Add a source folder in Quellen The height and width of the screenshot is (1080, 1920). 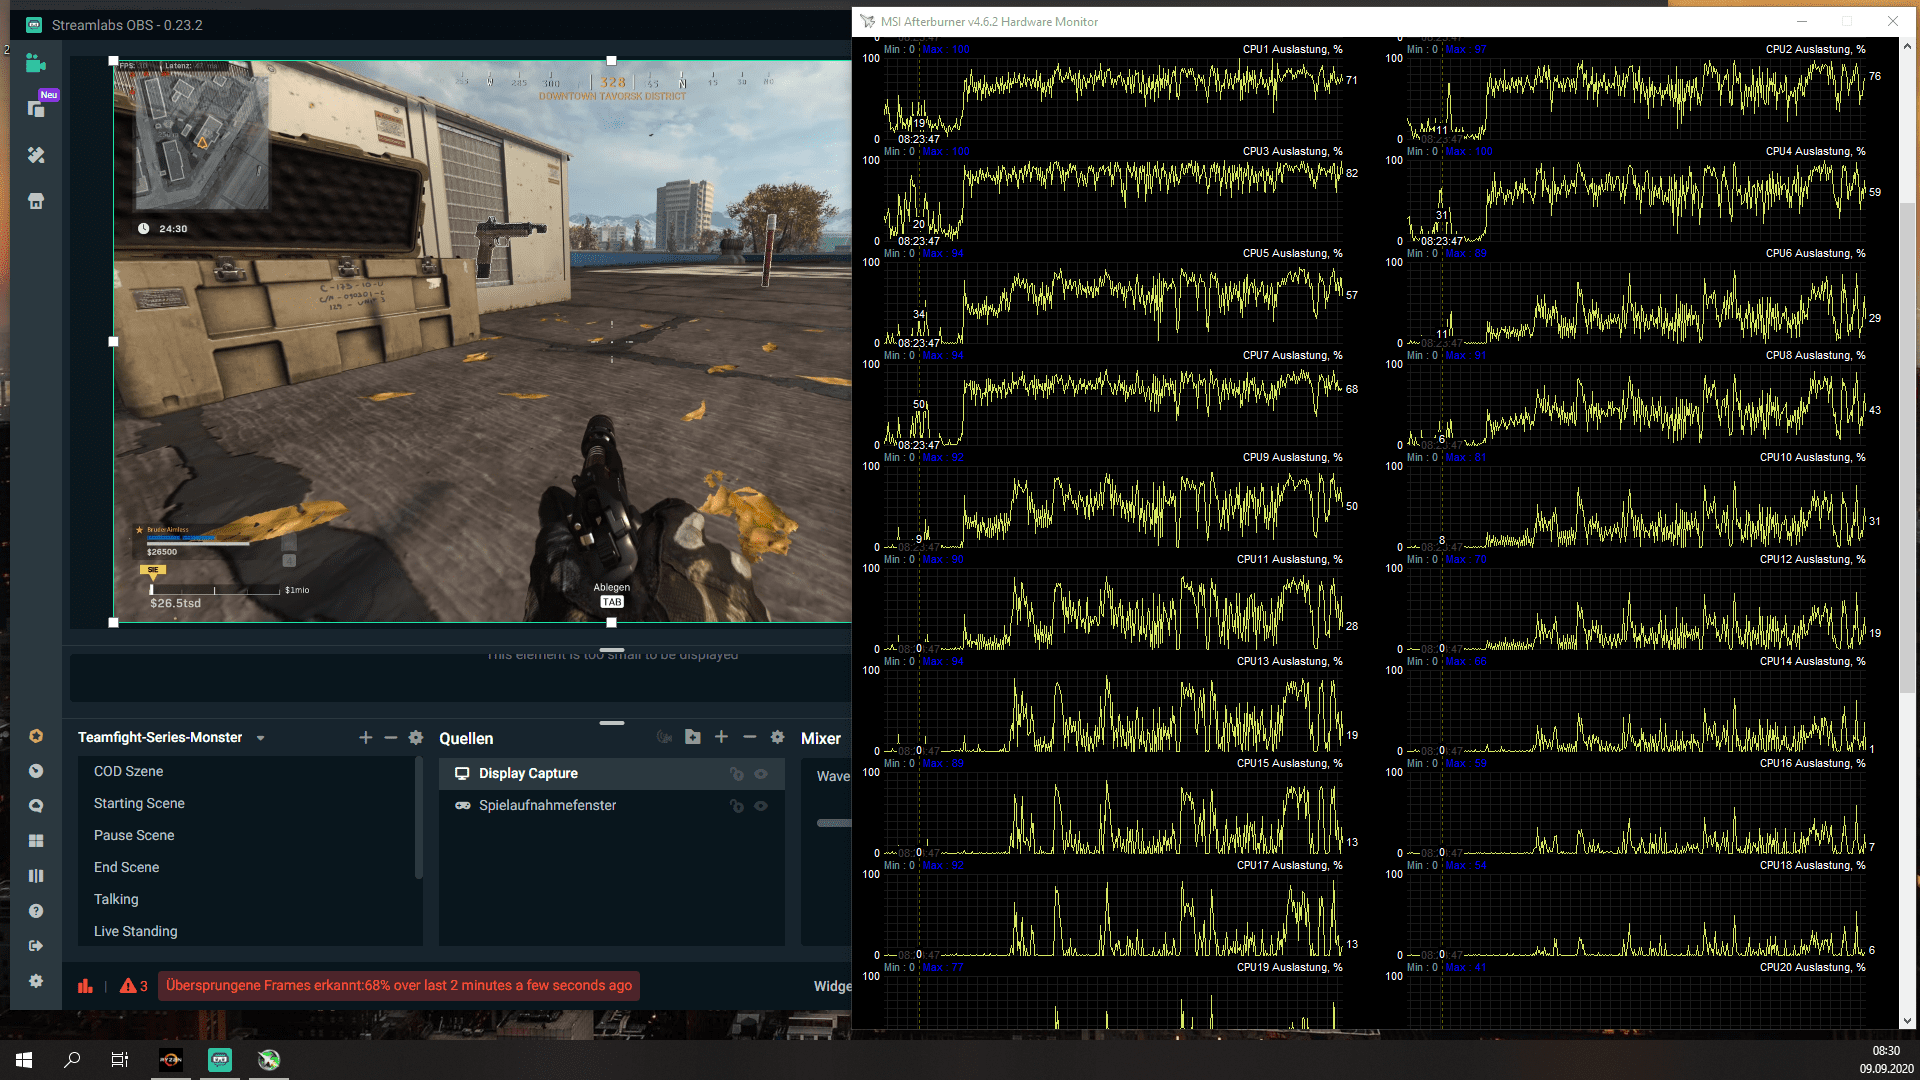tap(693, 737)
